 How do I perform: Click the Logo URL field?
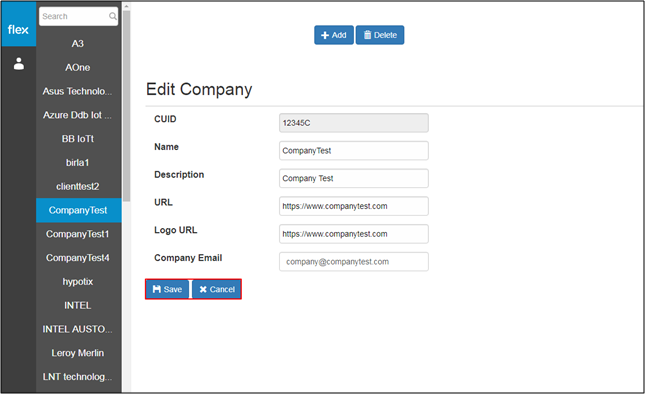354,234
